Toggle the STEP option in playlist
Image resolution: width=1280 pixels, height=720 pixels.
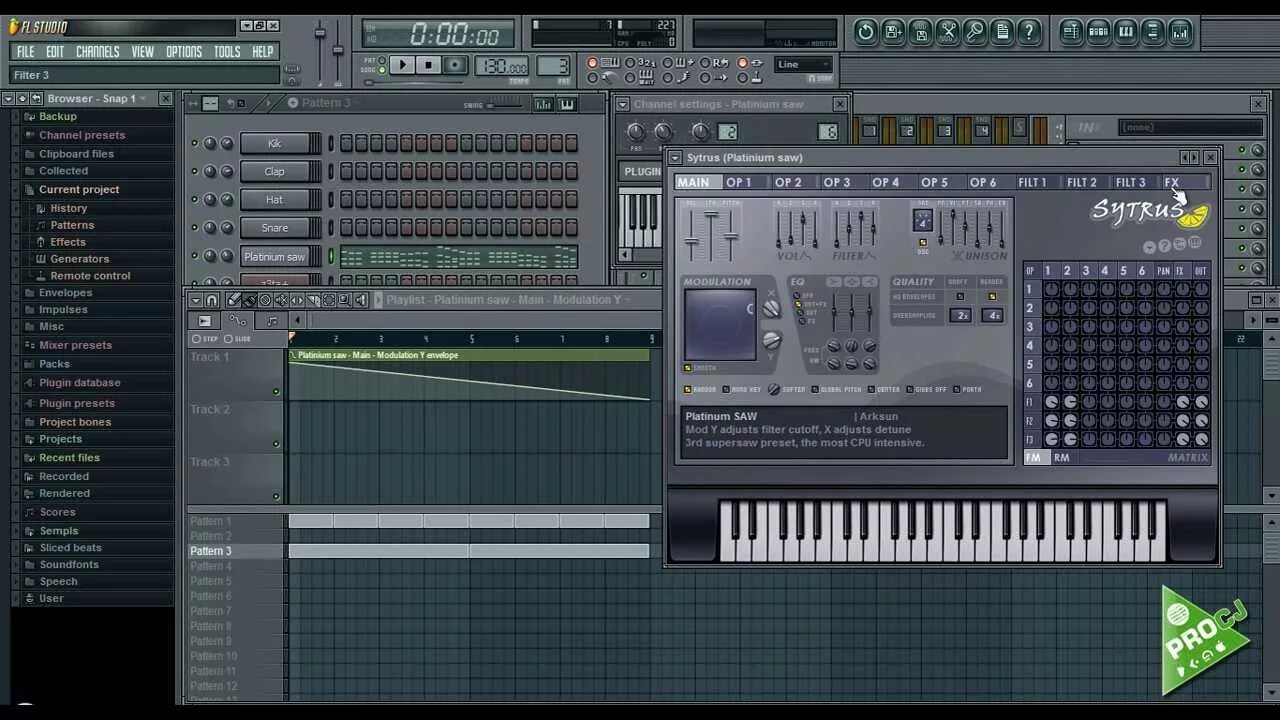(196, 339)
